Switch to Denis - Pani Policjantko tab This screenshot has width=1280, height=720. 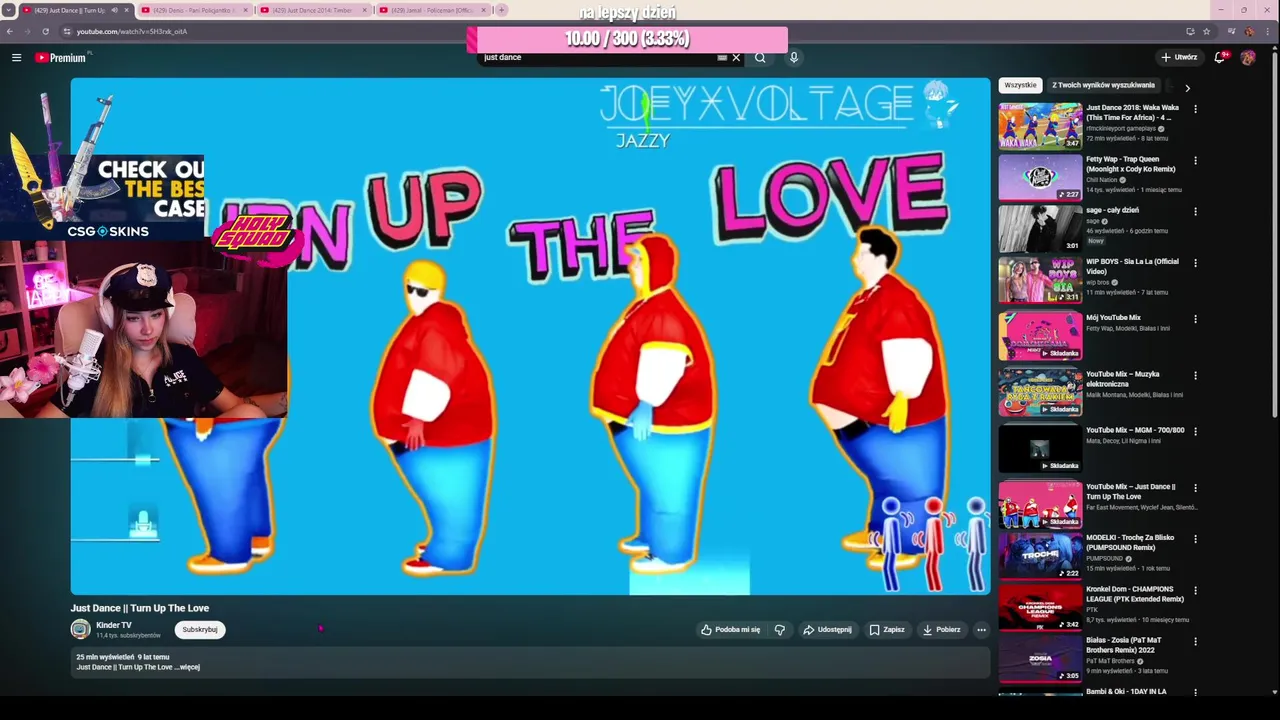pyautogui.click(x=195, y=10)
